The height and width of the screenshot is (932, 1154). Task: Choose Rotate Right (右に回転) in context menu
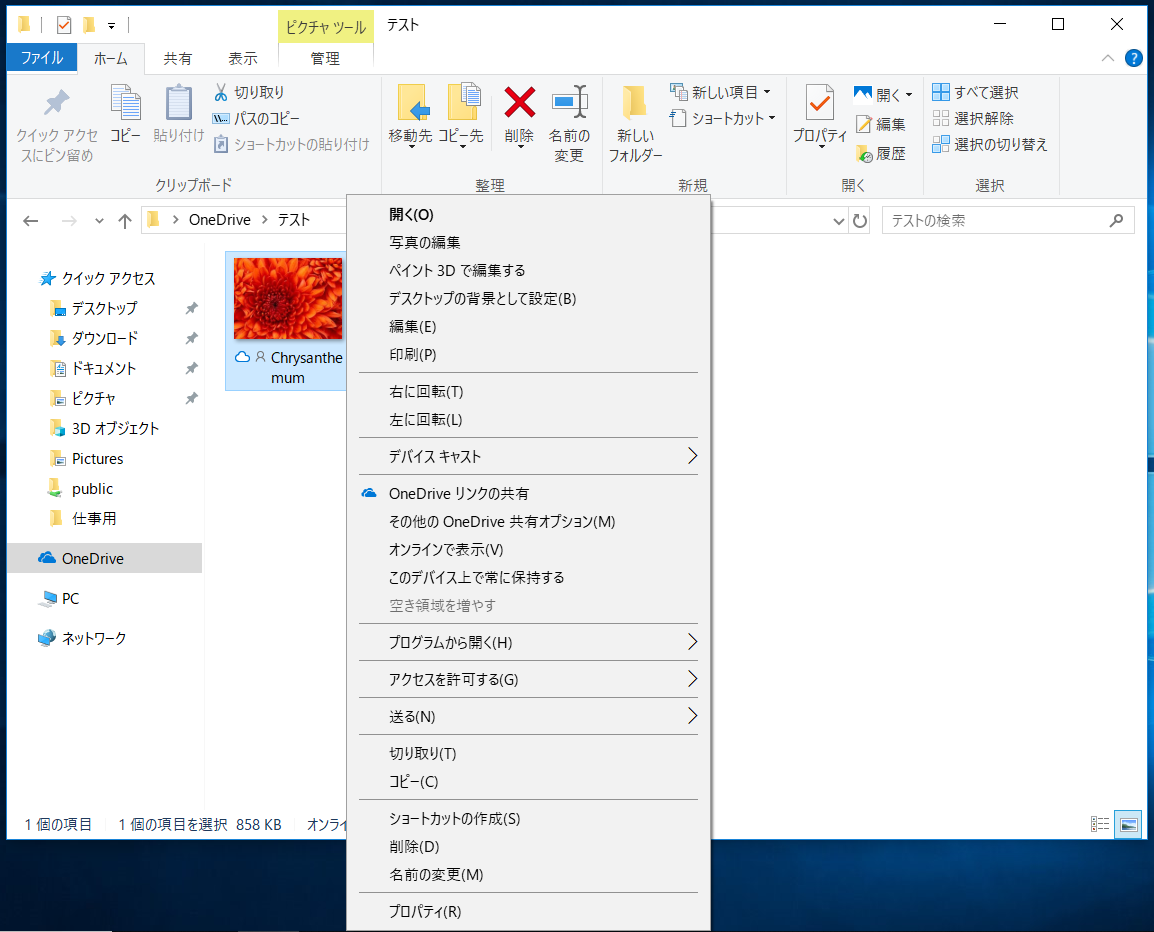point(426,392)
